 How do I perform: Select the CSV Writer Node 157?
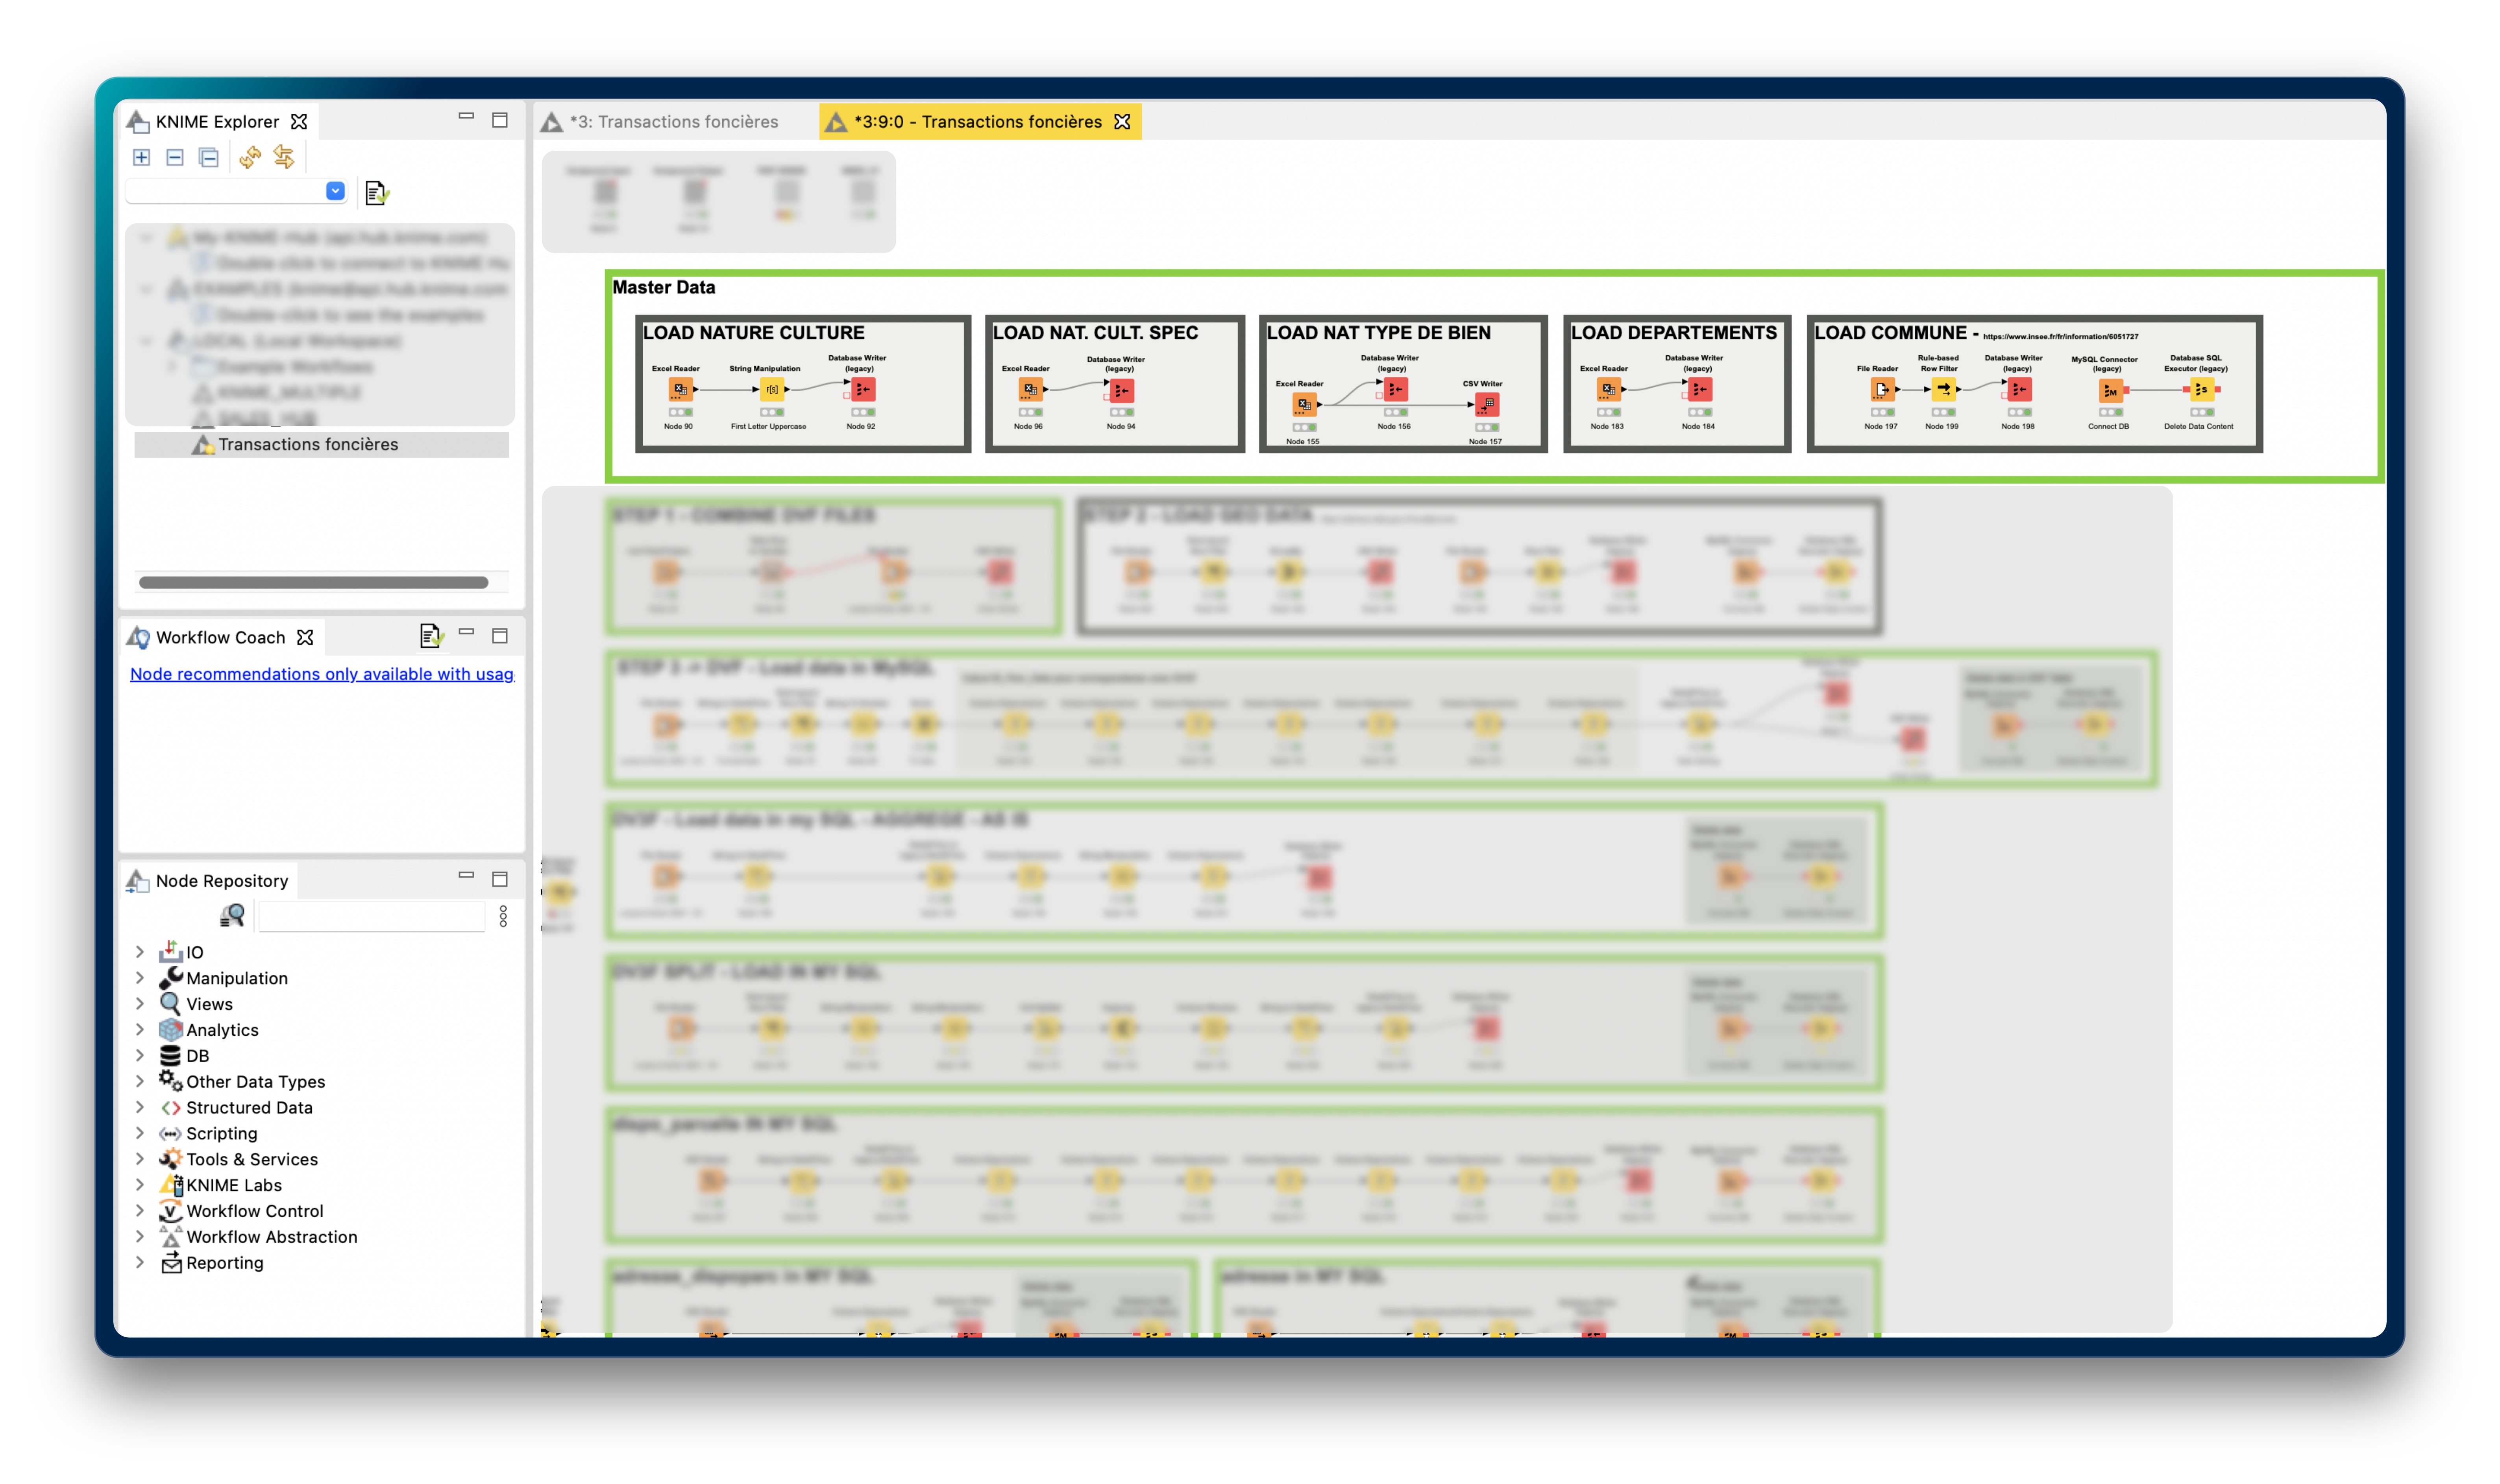[x=1486, y=404]
